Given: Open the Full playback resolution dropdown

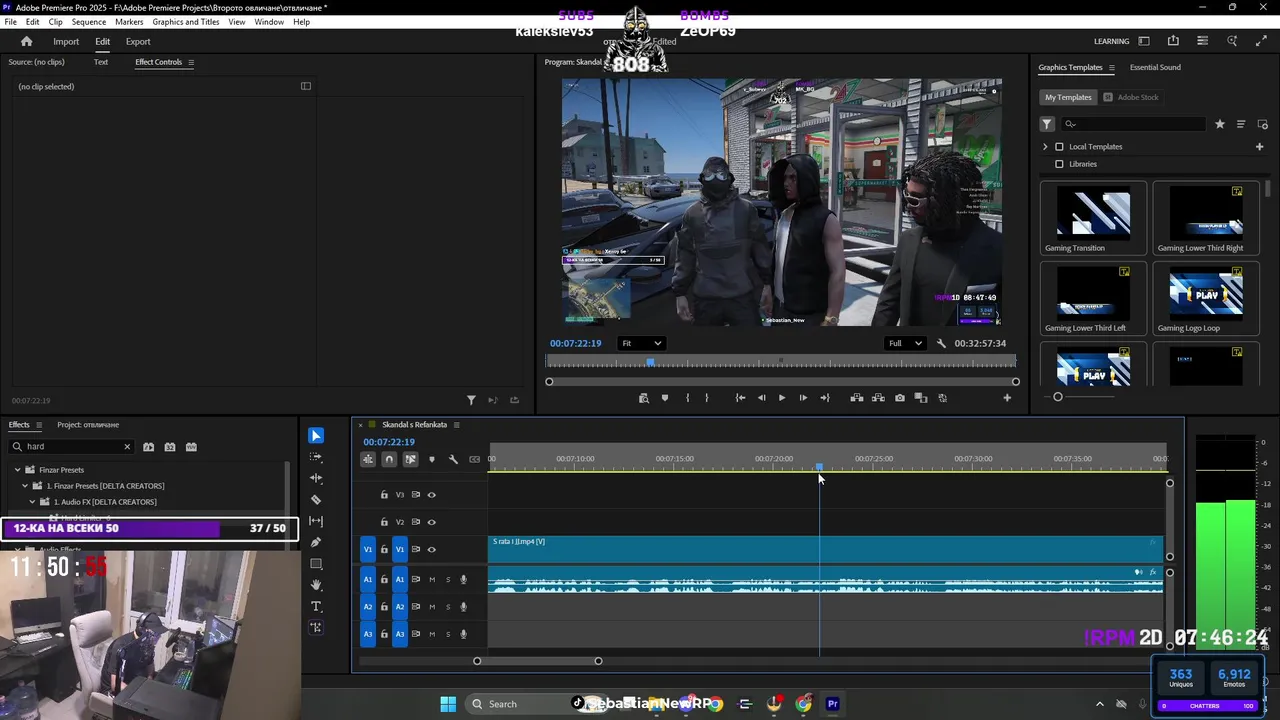Looking at the screenshot, I should coord(904,343).
